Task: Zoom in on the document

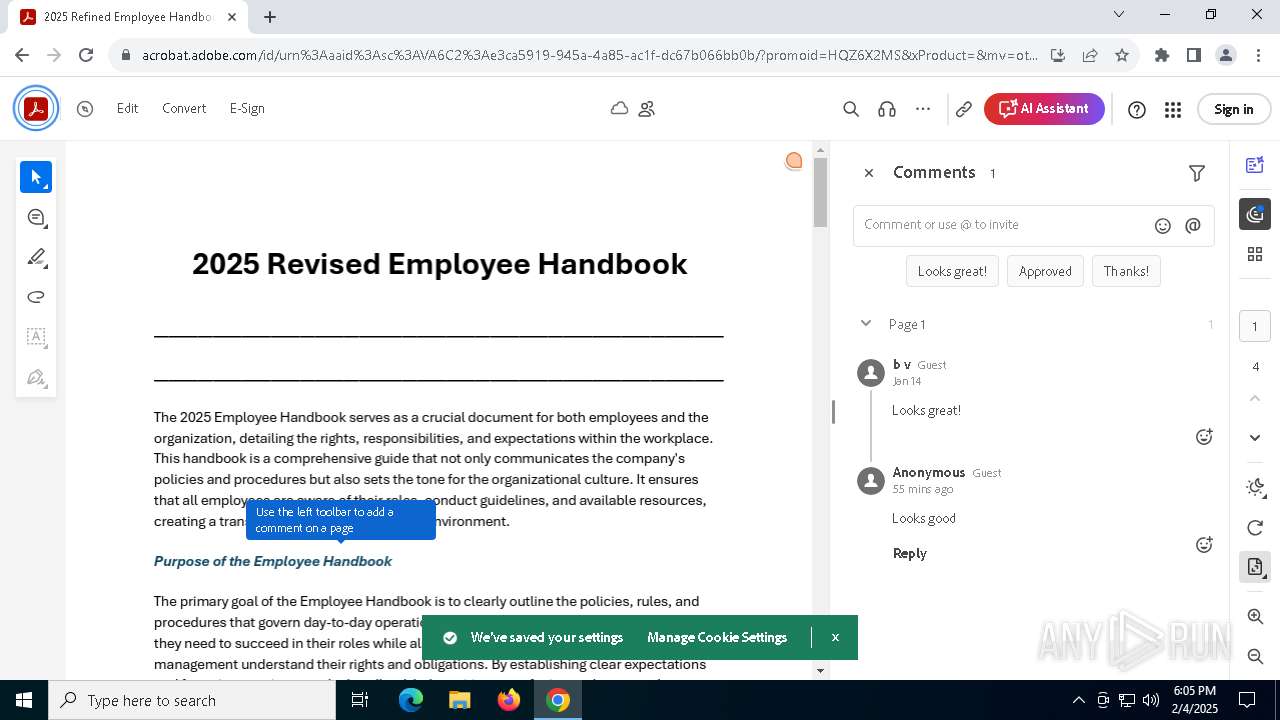Action: point(1255,617)
